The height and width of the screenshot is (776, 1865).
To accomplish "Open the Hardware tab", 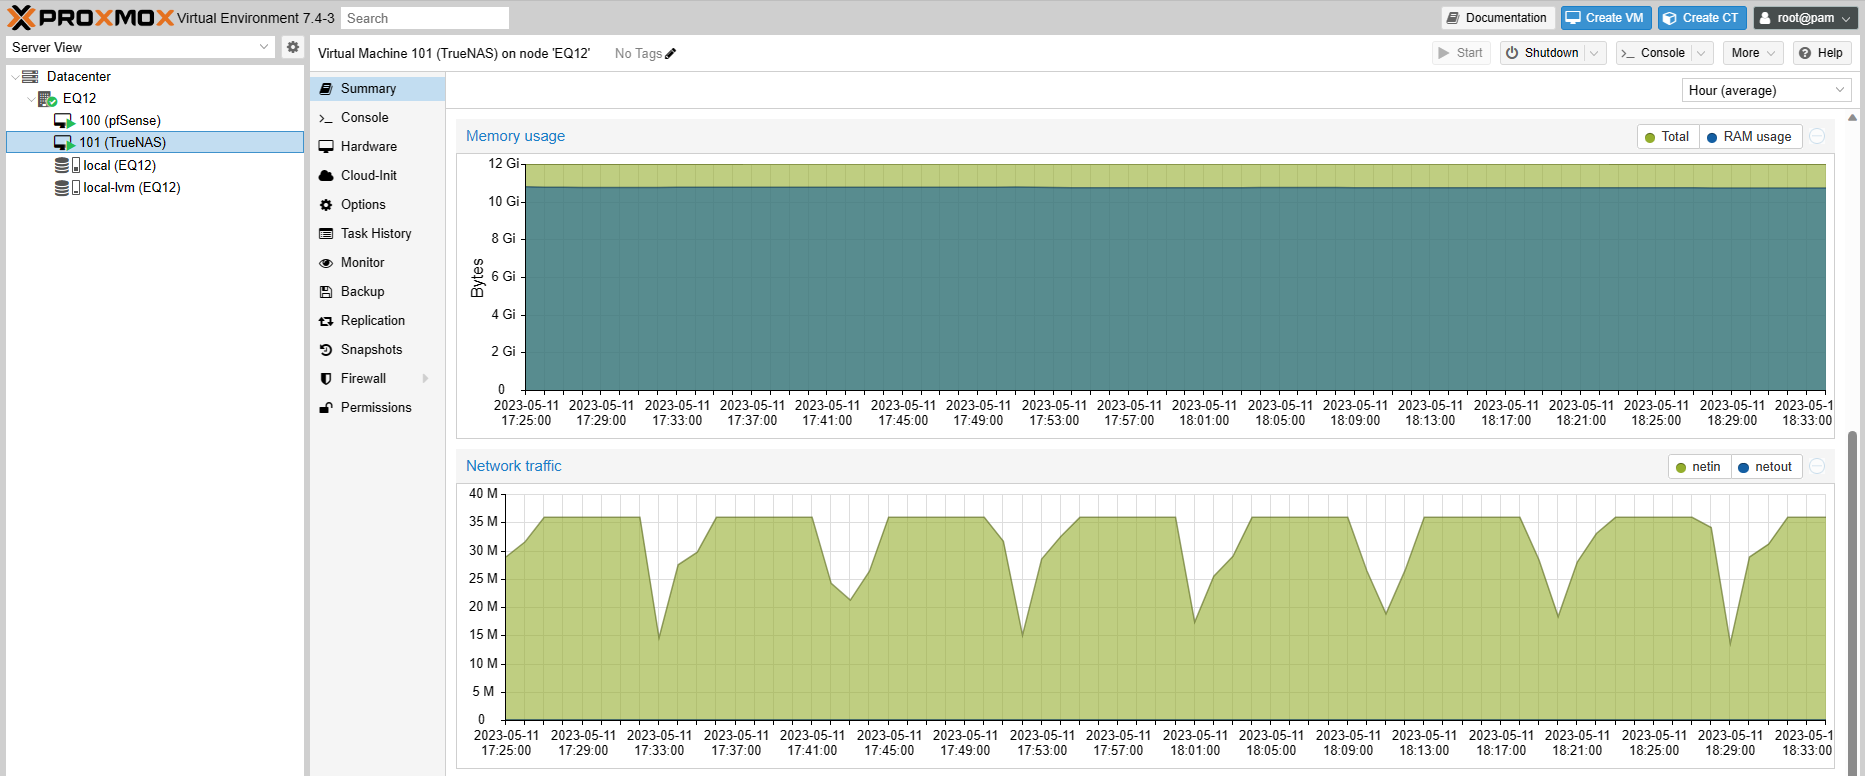I will (377, 146).
